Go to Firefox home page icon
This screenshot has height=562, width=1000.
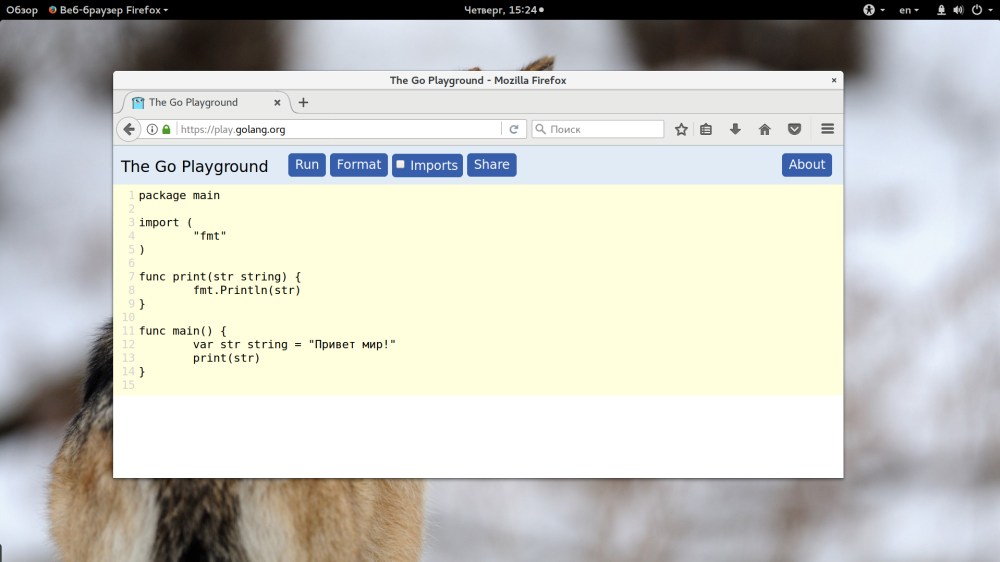[x=765, y=129]
